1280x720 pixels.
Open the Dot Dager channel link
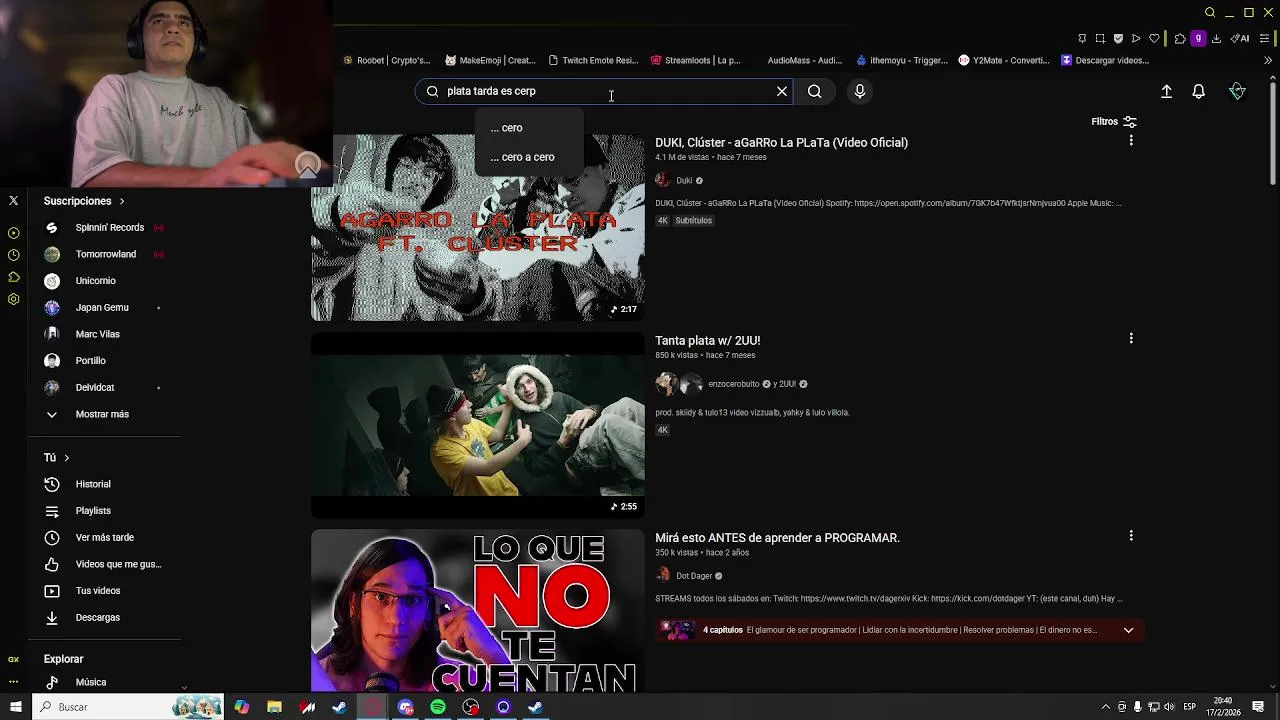pyautogui.click(x=694, y=575)
